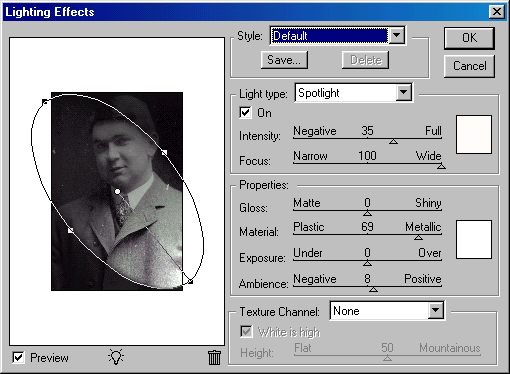The width and height of the screenshot is (510, 374).
Task: Click the ellipse handle on the left shoulder
Action: tap(70, 230)
